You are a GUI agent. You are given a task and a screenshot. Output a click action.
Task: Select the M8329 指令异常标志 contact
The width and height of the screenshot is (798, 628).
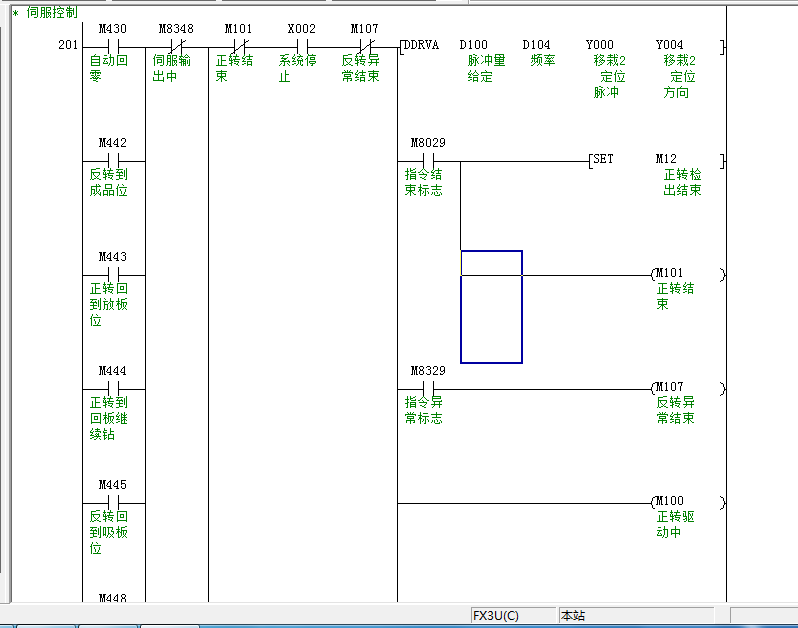tap(428, 388)
